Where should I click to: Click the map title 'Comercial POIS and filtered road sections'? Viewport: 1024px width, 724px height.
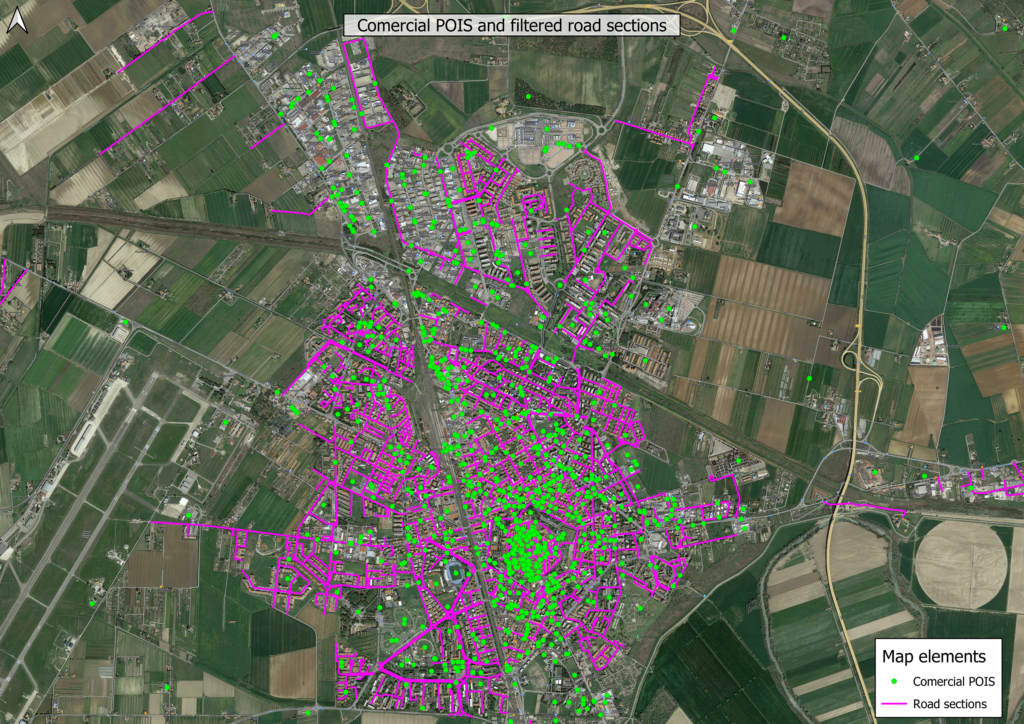pyautogui.click(x=512, y=25)
